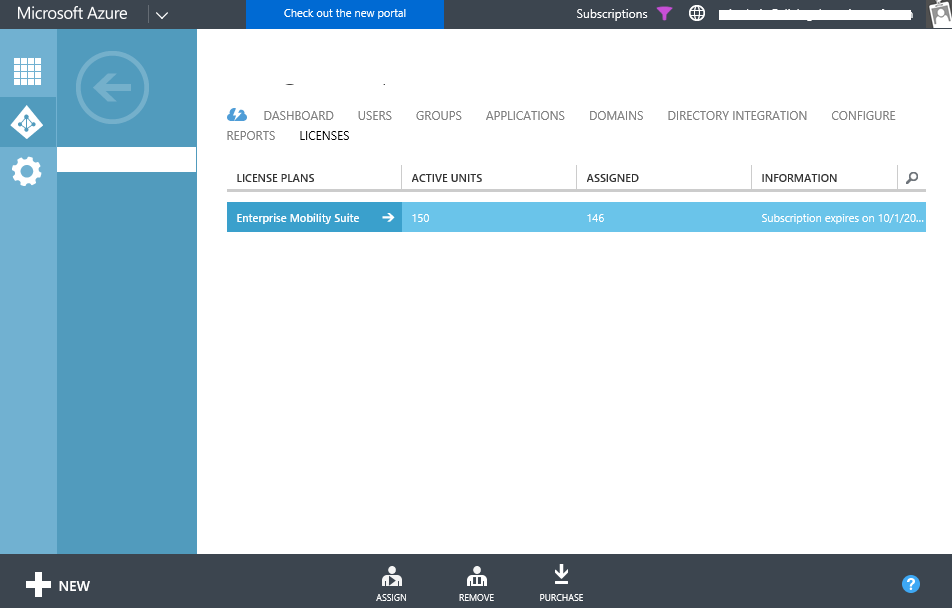Go back with the circular arrow

[112, 87]
